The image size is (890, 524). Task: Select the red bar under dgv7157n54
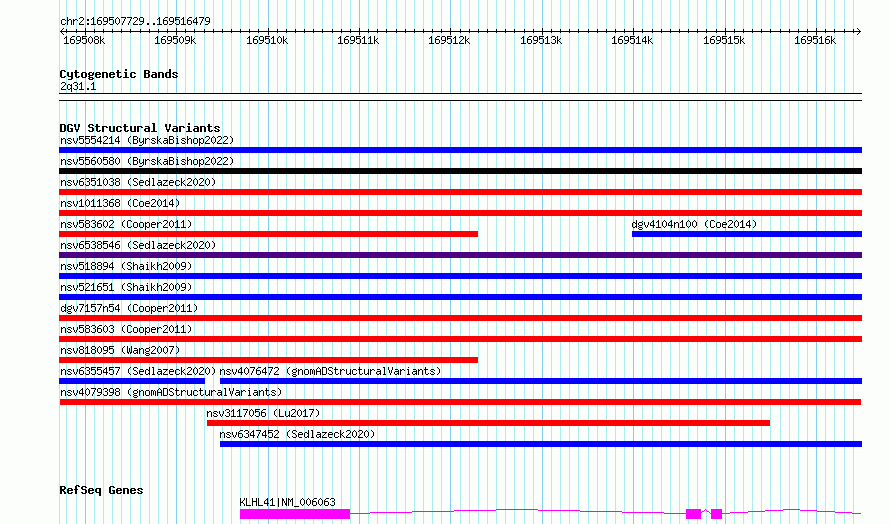click(460, 318)
